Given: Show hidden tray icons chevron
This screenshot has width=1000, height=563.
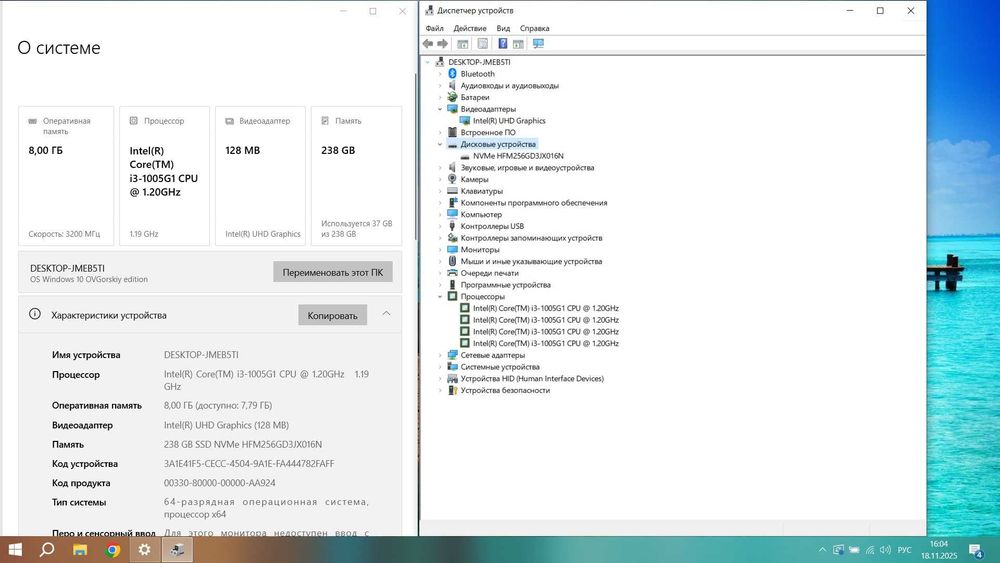Looking at the screenshot, I should click(822, 550).
